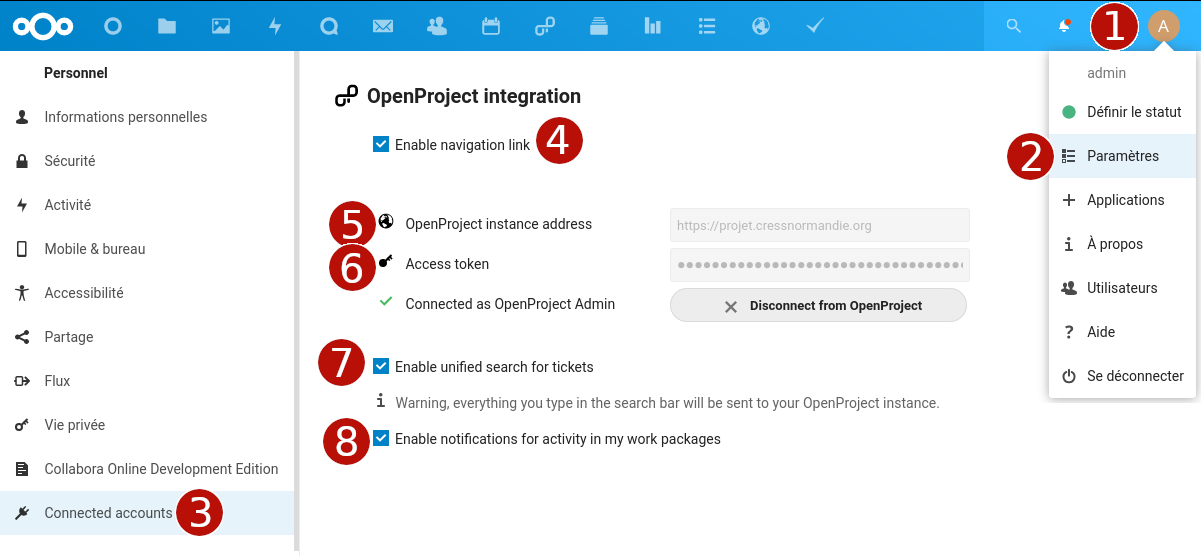Click the Access token field
This screenshot has height=556, width=1204.
pos(820,265)
